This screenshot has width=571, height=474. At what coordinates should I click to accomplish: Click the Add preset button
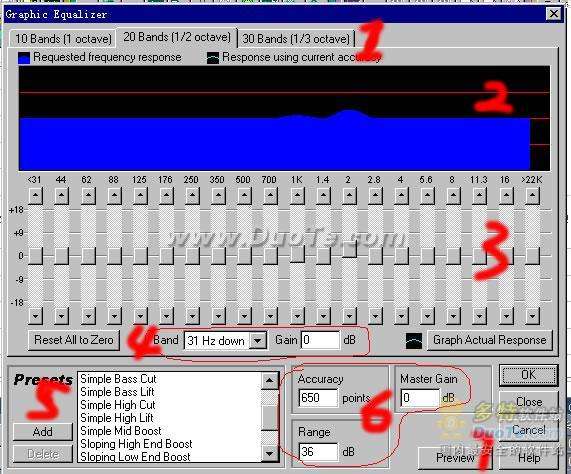pyautogui.click(x=43, y=432)
